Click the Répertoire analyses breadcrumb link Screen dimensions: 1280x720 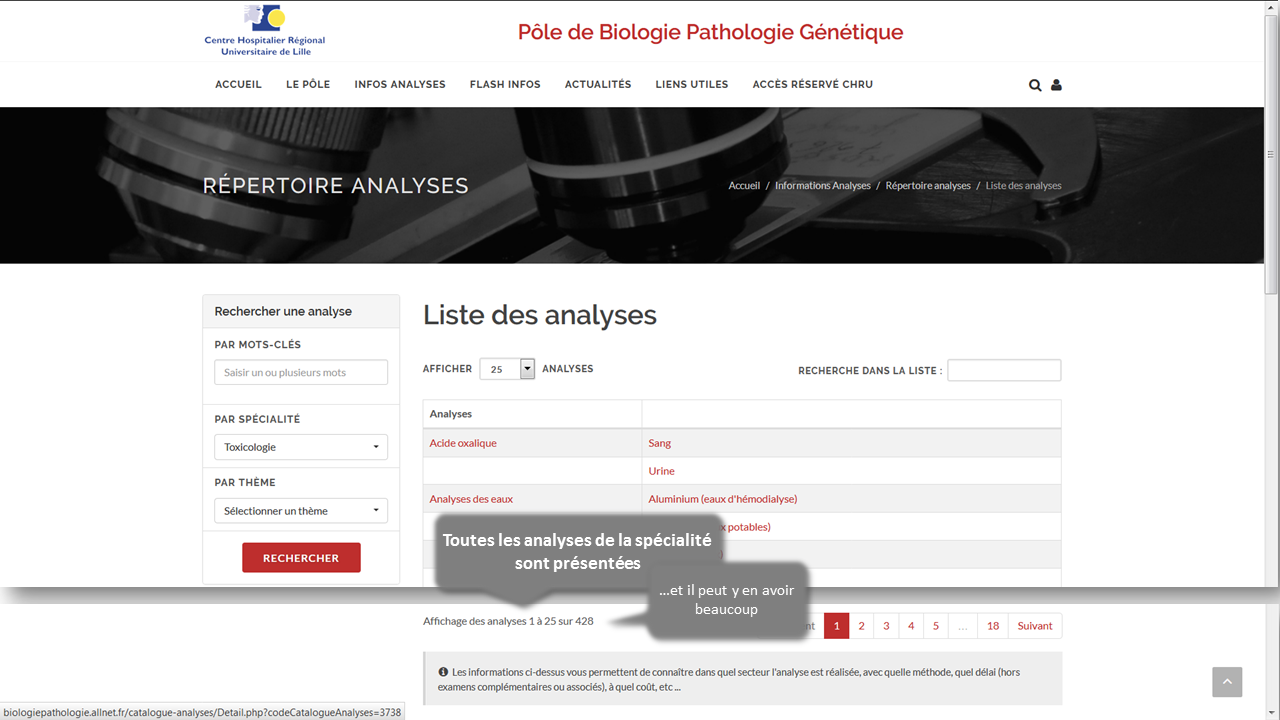pyautogui.click(x=928, y=186)
